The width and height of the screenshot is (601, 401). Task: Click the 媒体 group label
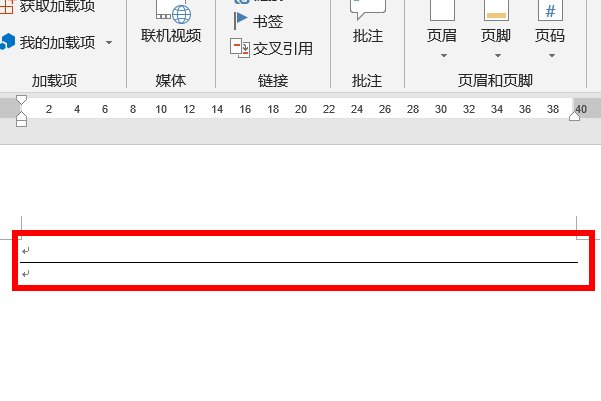[x=171, y=81]
